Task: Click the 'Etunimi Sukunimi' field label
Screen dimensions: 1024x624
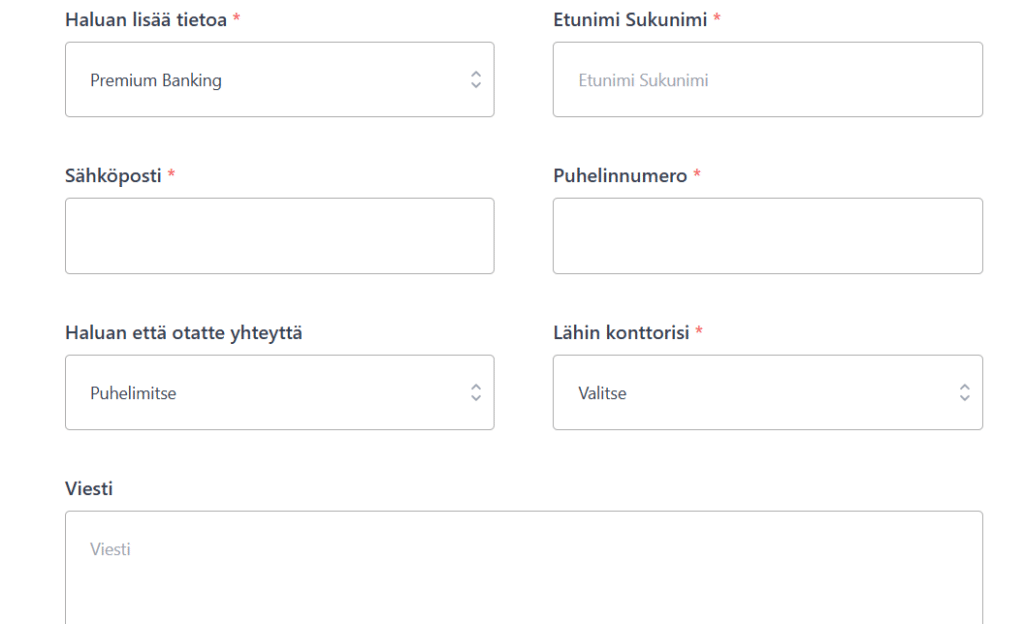Action: tap(630, 19)
